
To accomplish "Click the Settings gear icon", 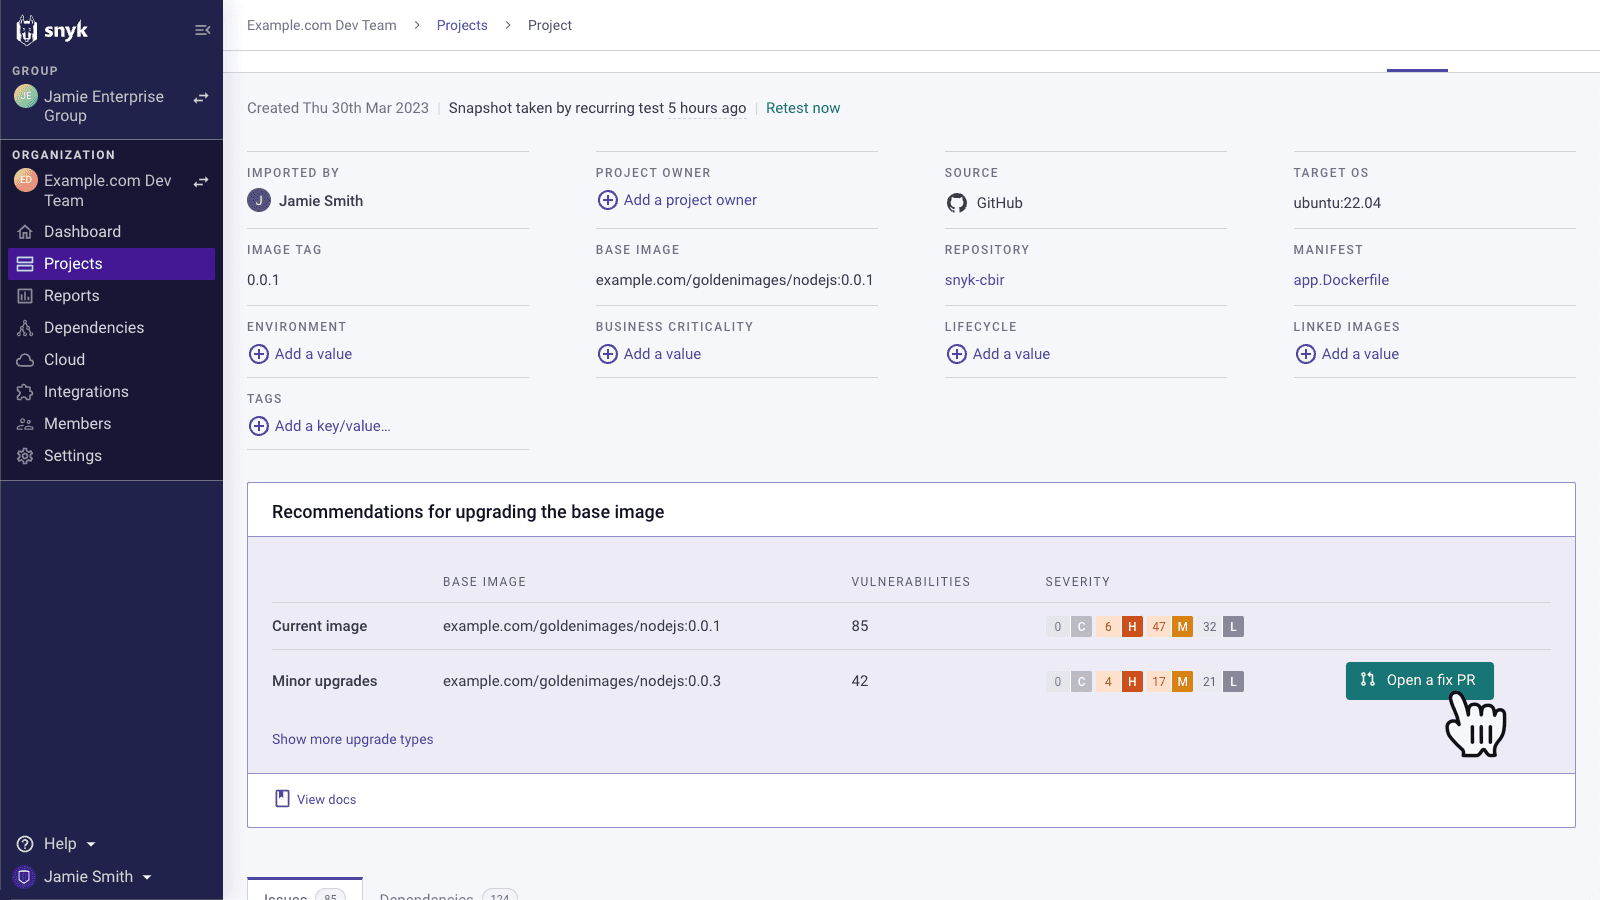I will click(25, 456).
